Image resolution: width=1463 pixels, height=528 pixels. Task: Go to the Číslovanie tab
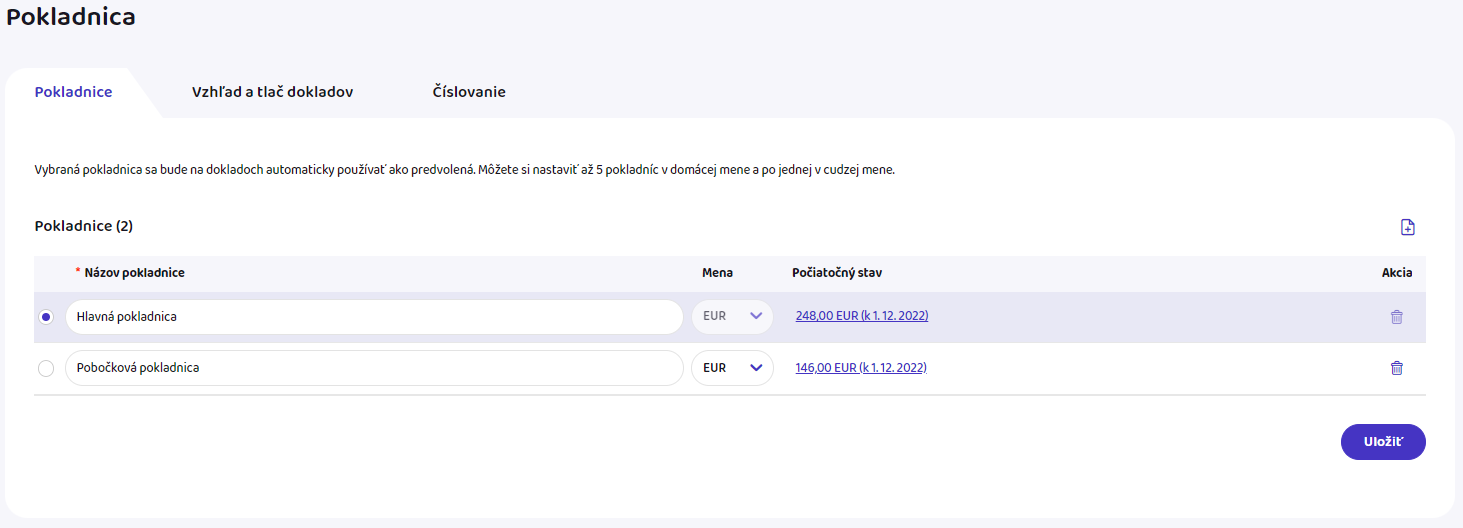click(x=469, y=92)
